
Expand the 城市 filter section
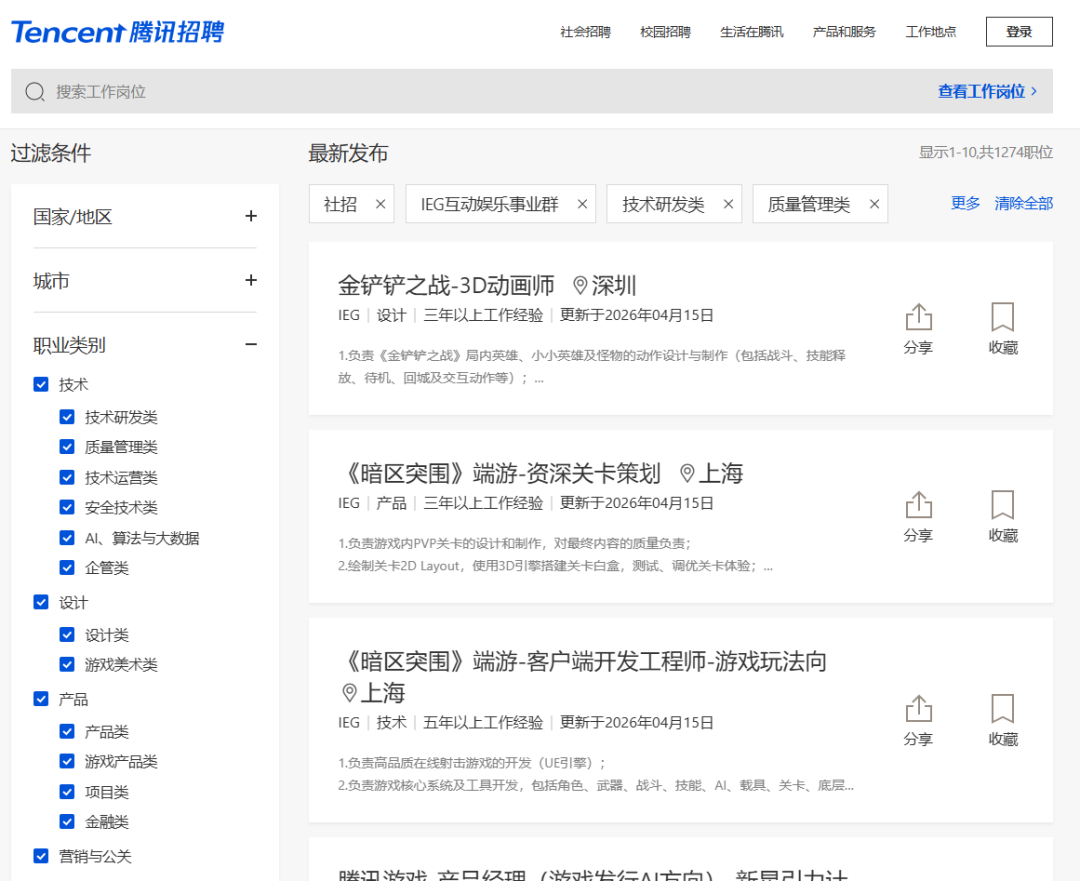coord(251,281)
